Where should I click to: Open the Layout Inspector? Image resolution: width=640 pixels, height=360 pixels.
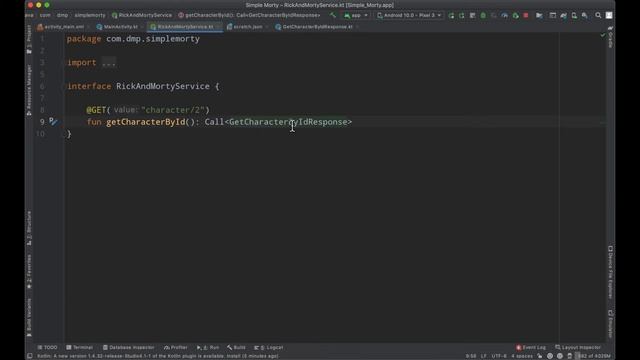click(578, 347)
